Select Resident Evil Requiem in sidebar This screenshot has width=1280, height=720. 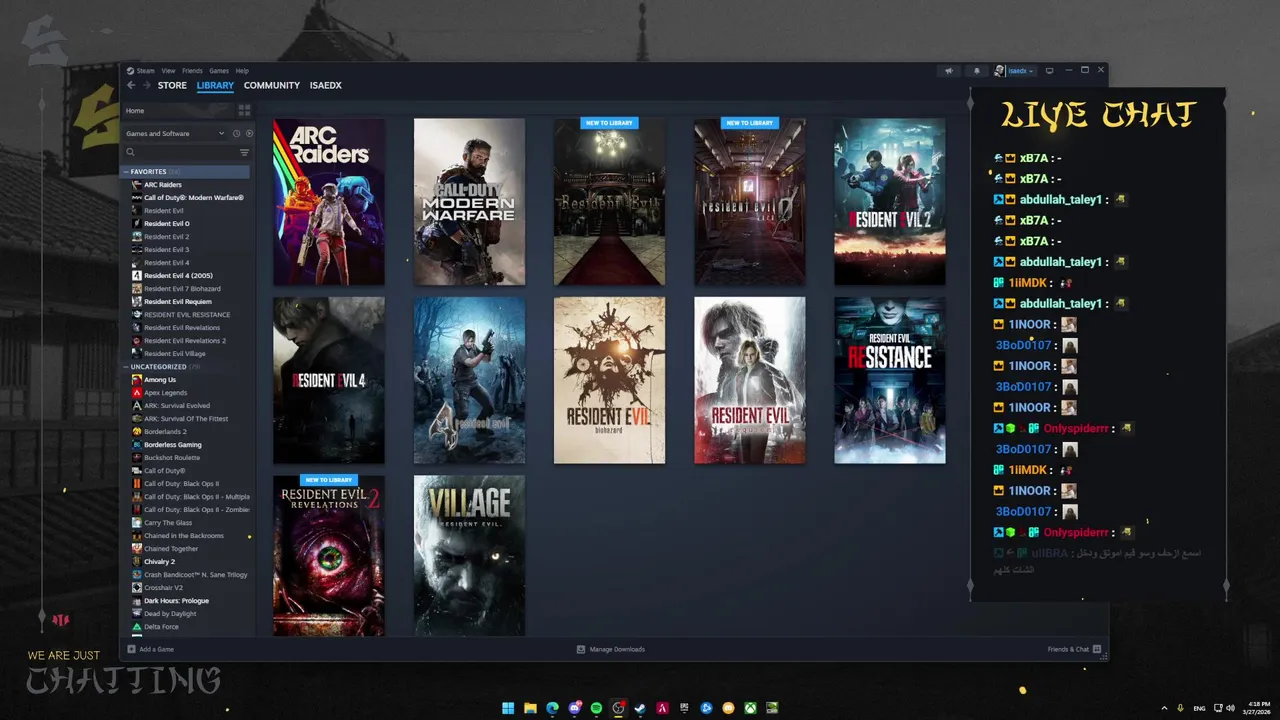[x=178, y=302]
